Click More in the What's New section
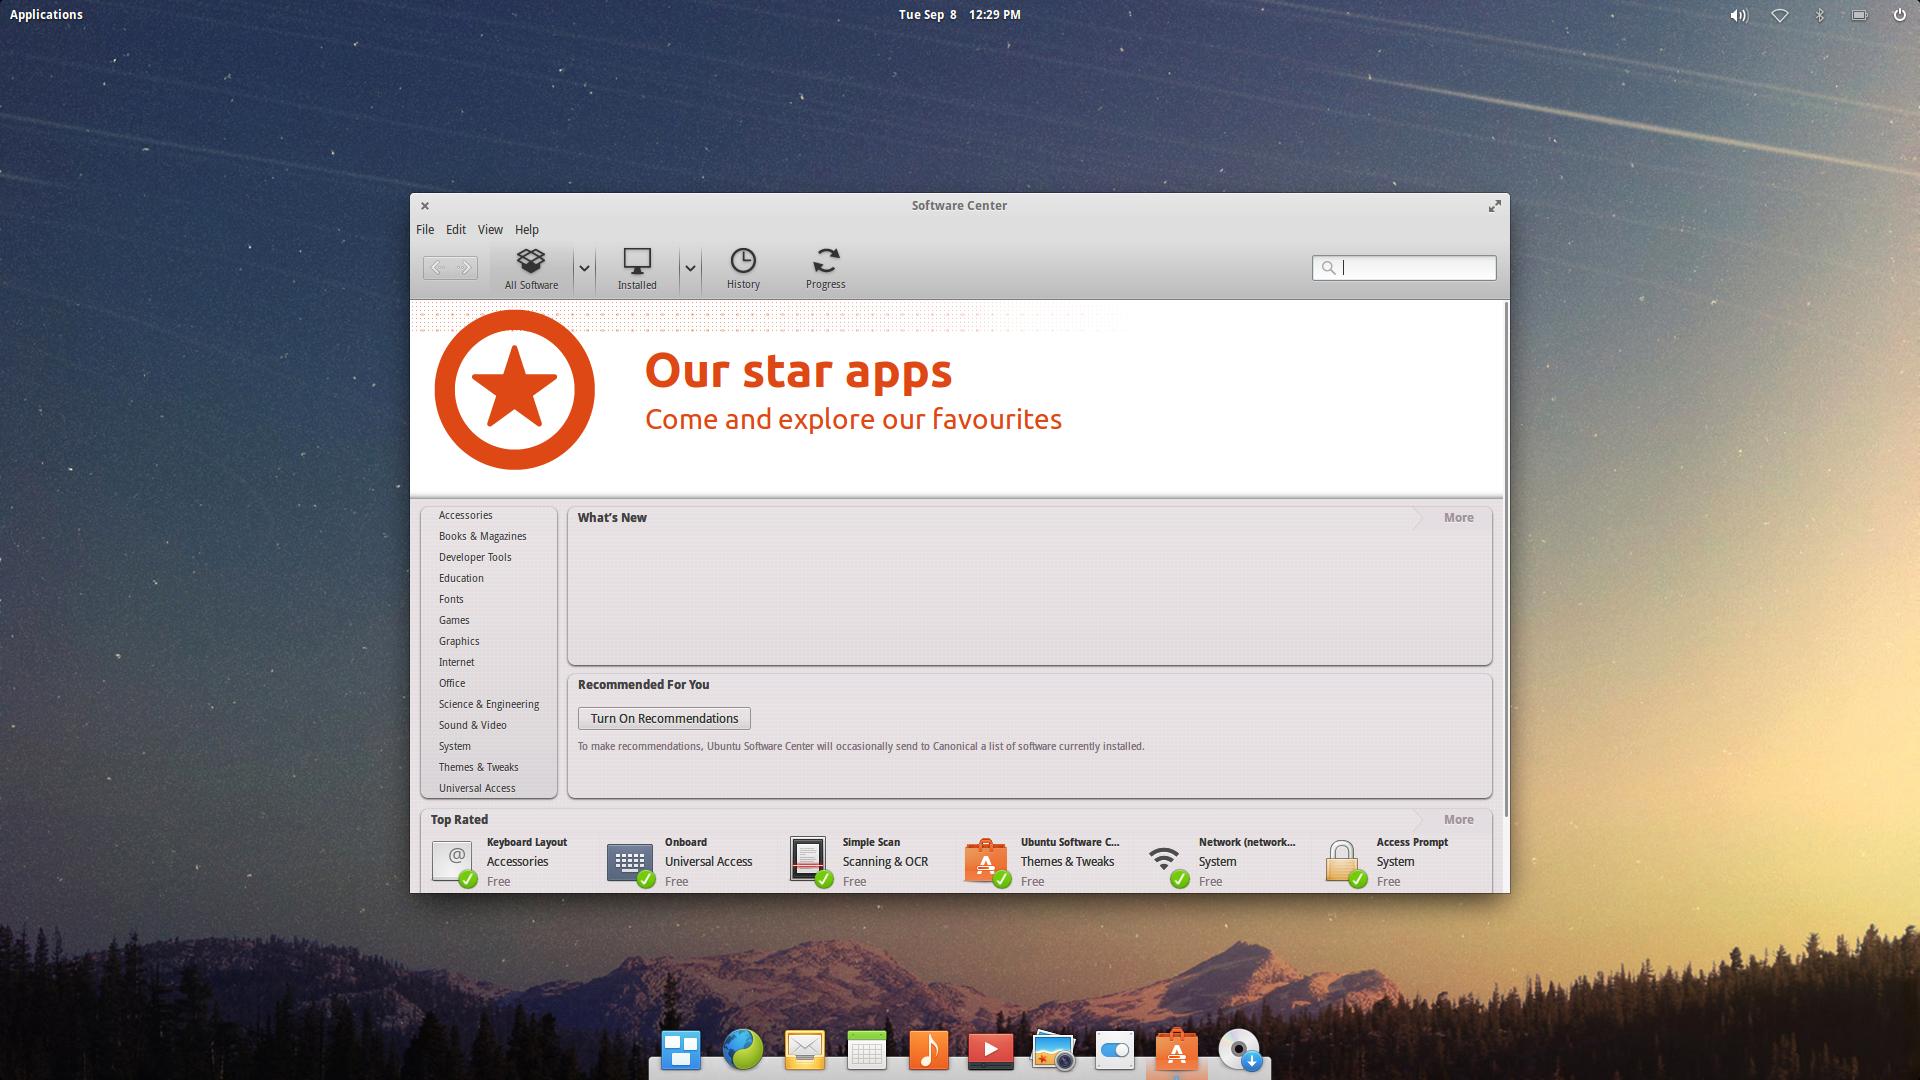 [1458, 517]
